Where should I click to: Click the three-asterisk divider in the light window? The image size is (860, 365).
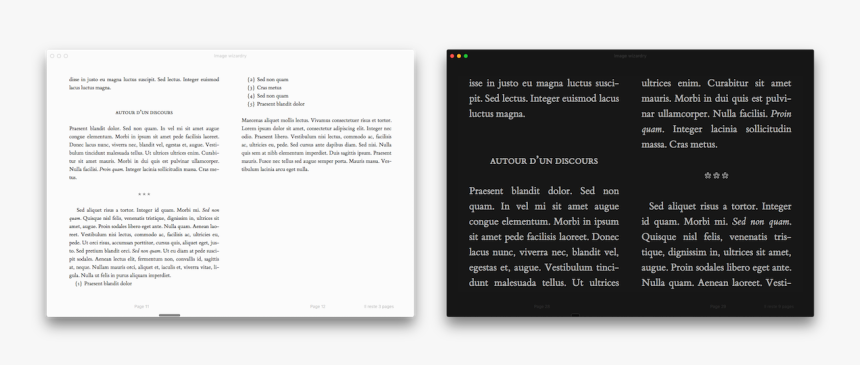[x=144, y=194]
